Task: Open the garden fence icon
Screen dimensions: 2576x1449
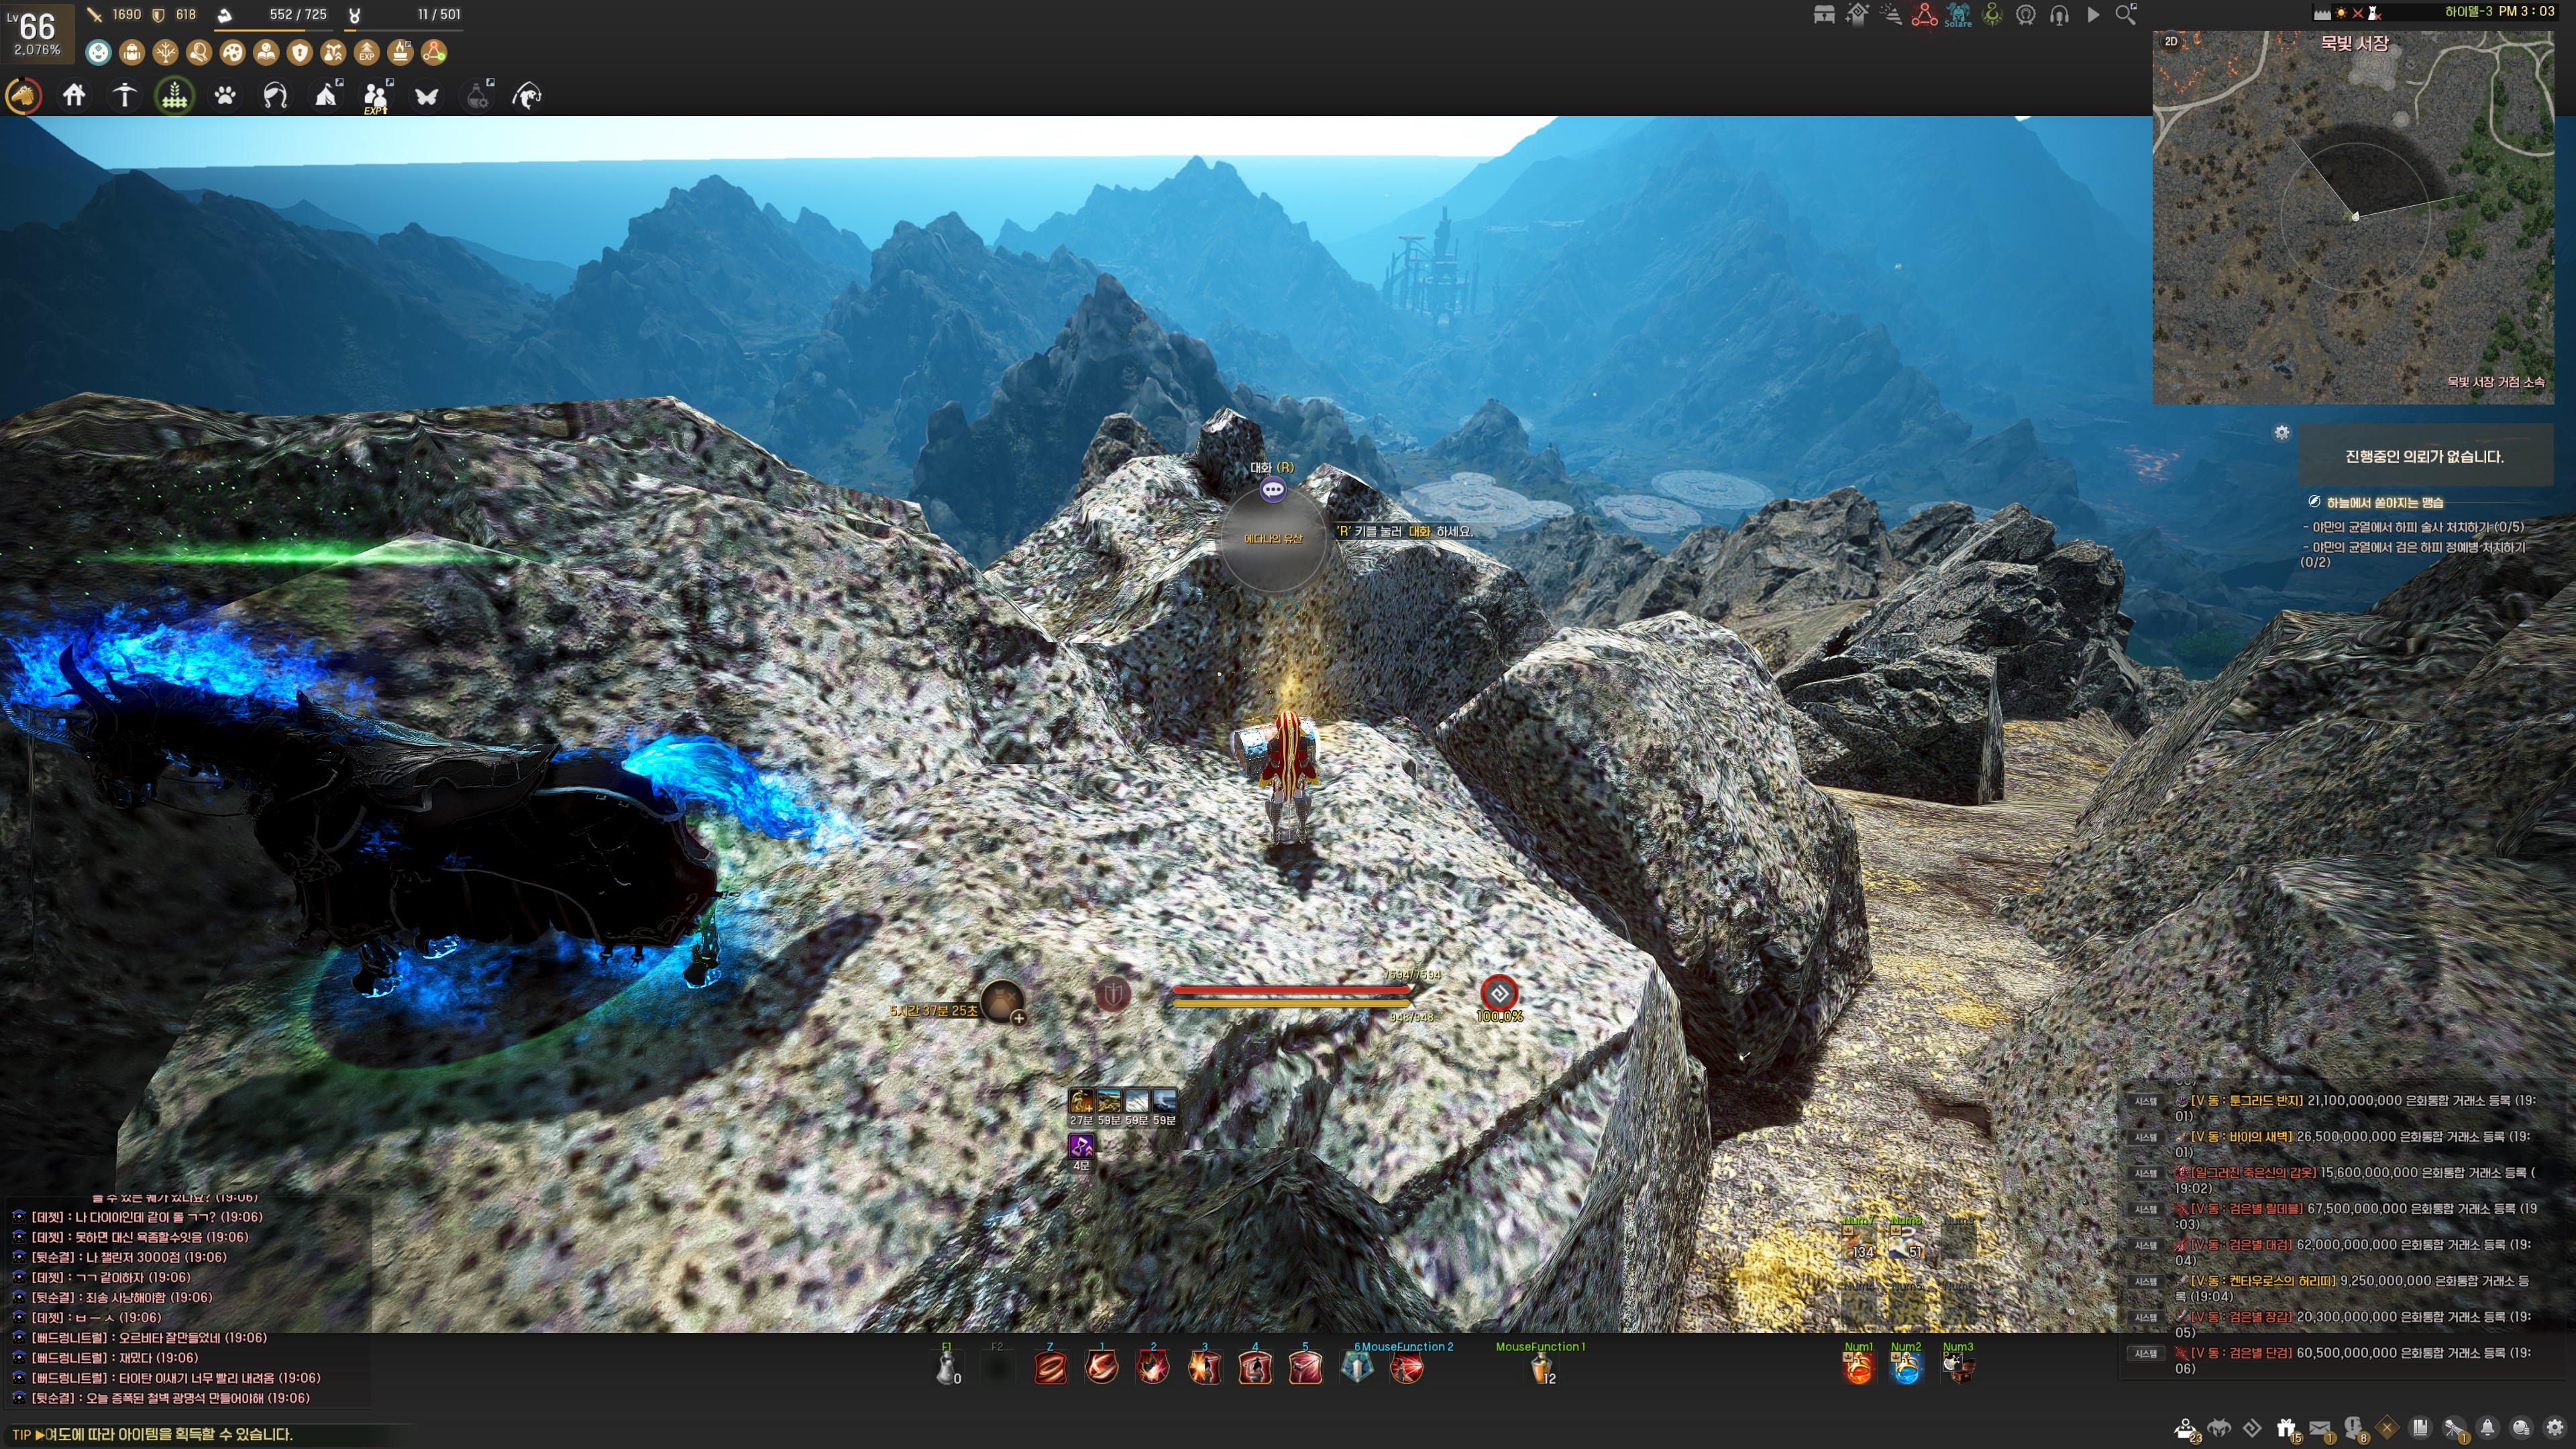Action: tap(175, 96)
